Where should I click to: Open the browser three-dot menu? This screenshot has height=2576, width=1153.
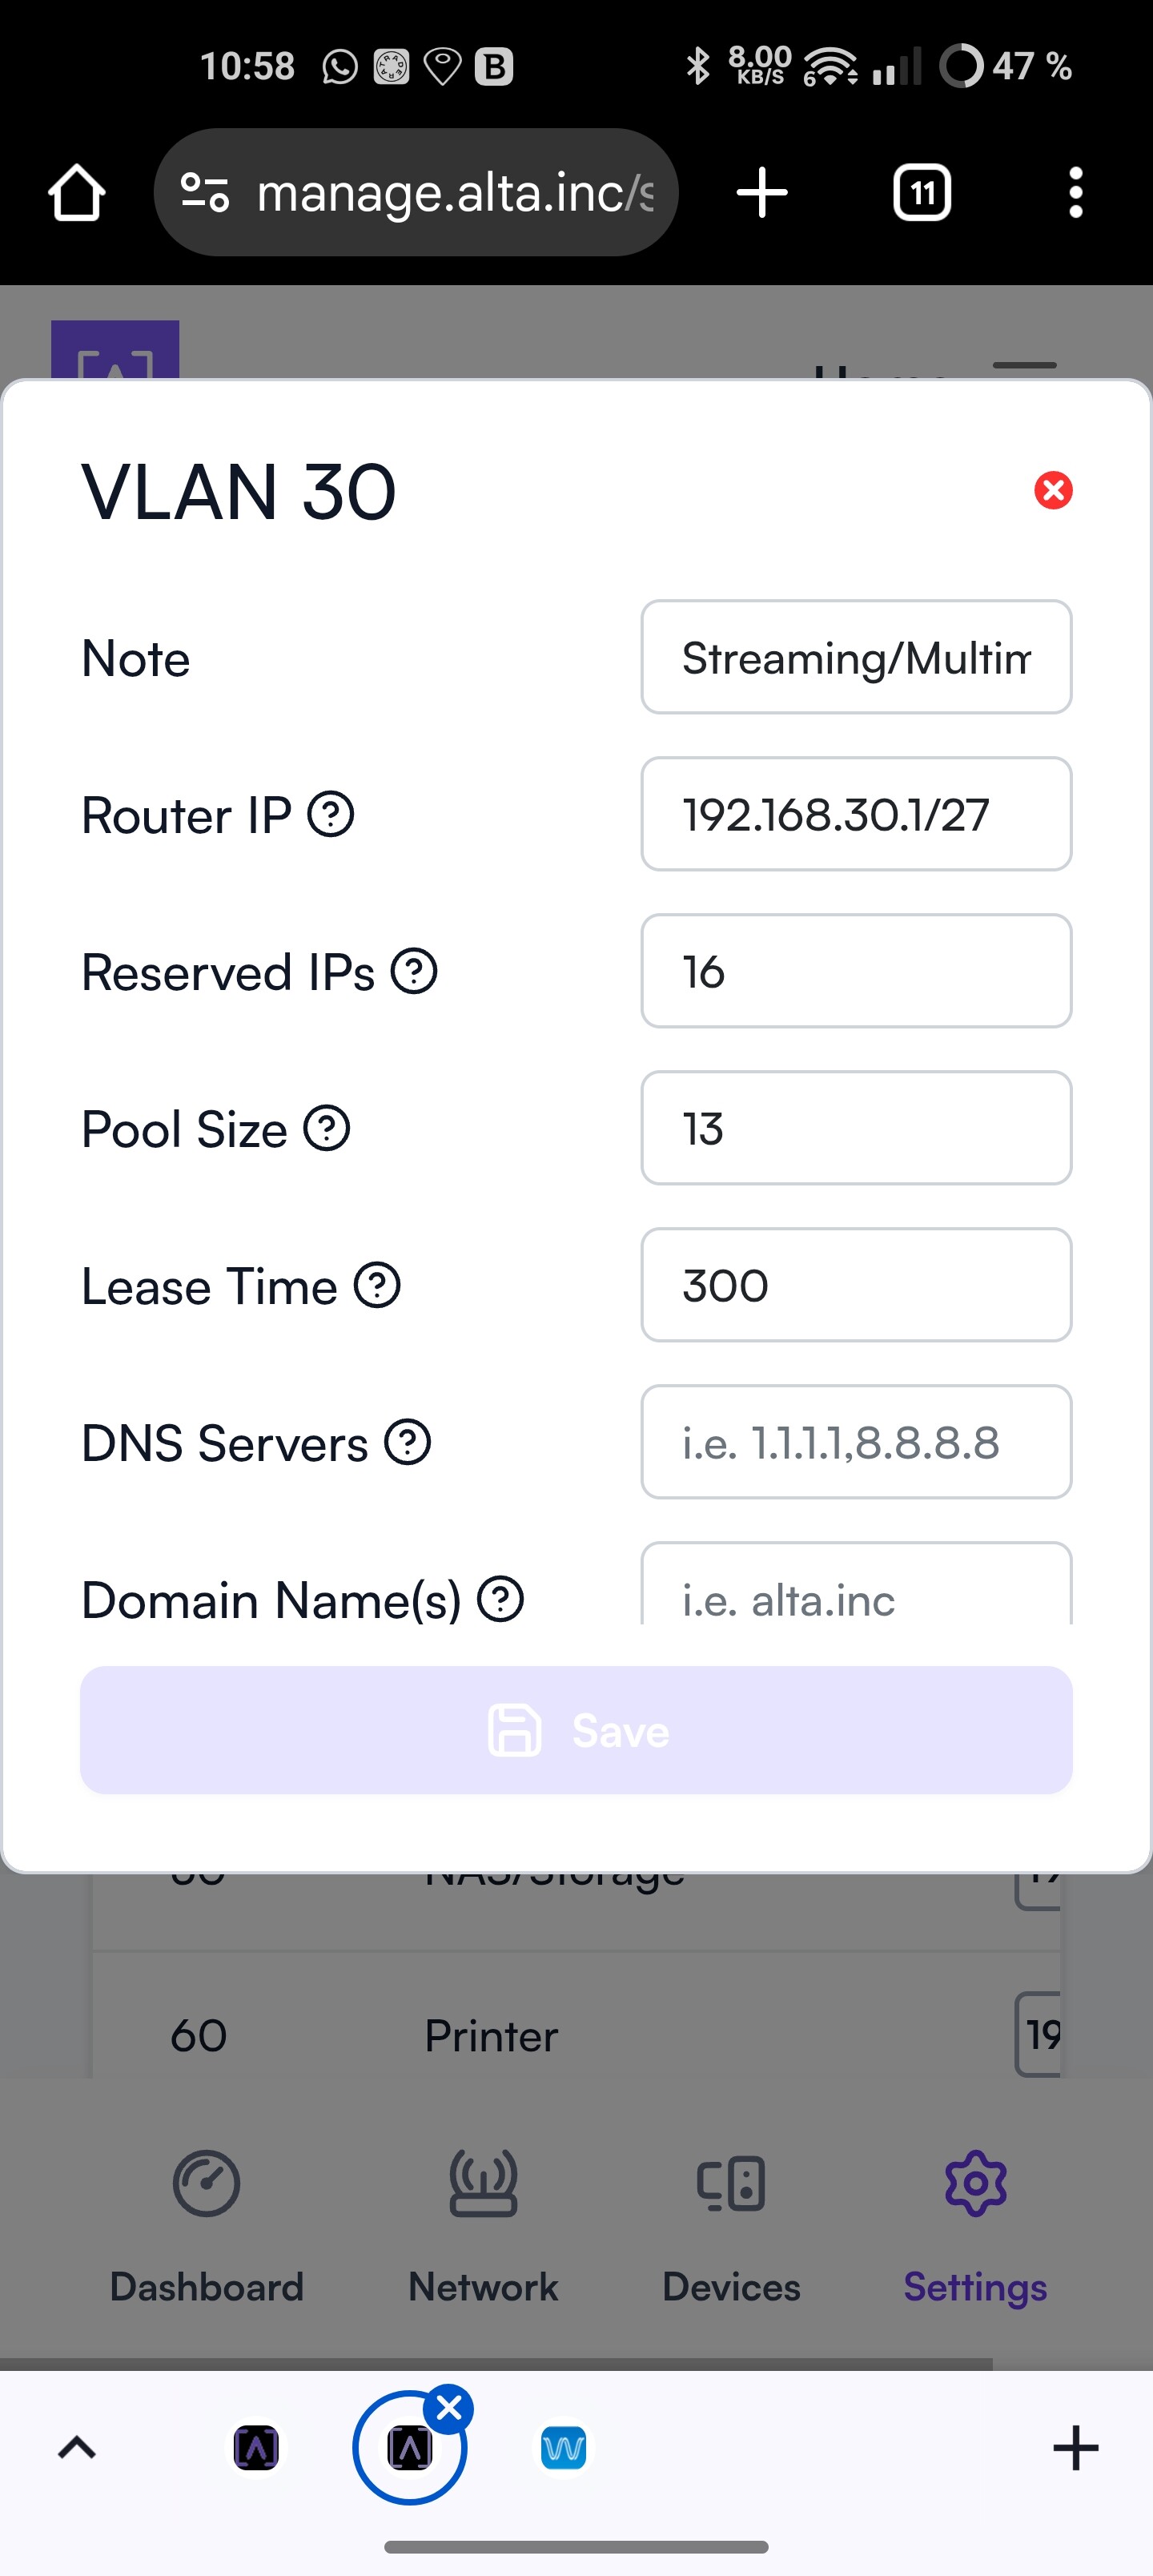click(x=1076, y=192)
